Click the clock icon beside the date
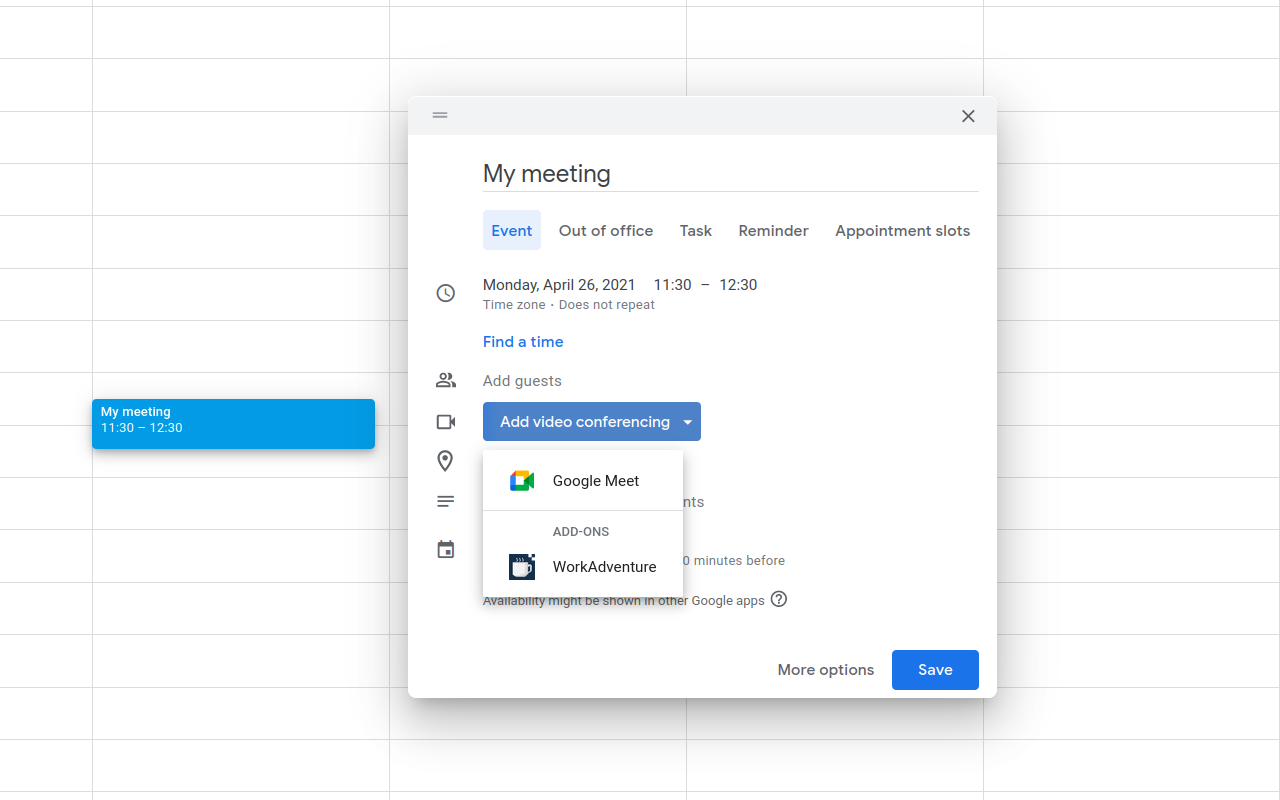This screenshot has width=1280, height=800. point(446,293)
